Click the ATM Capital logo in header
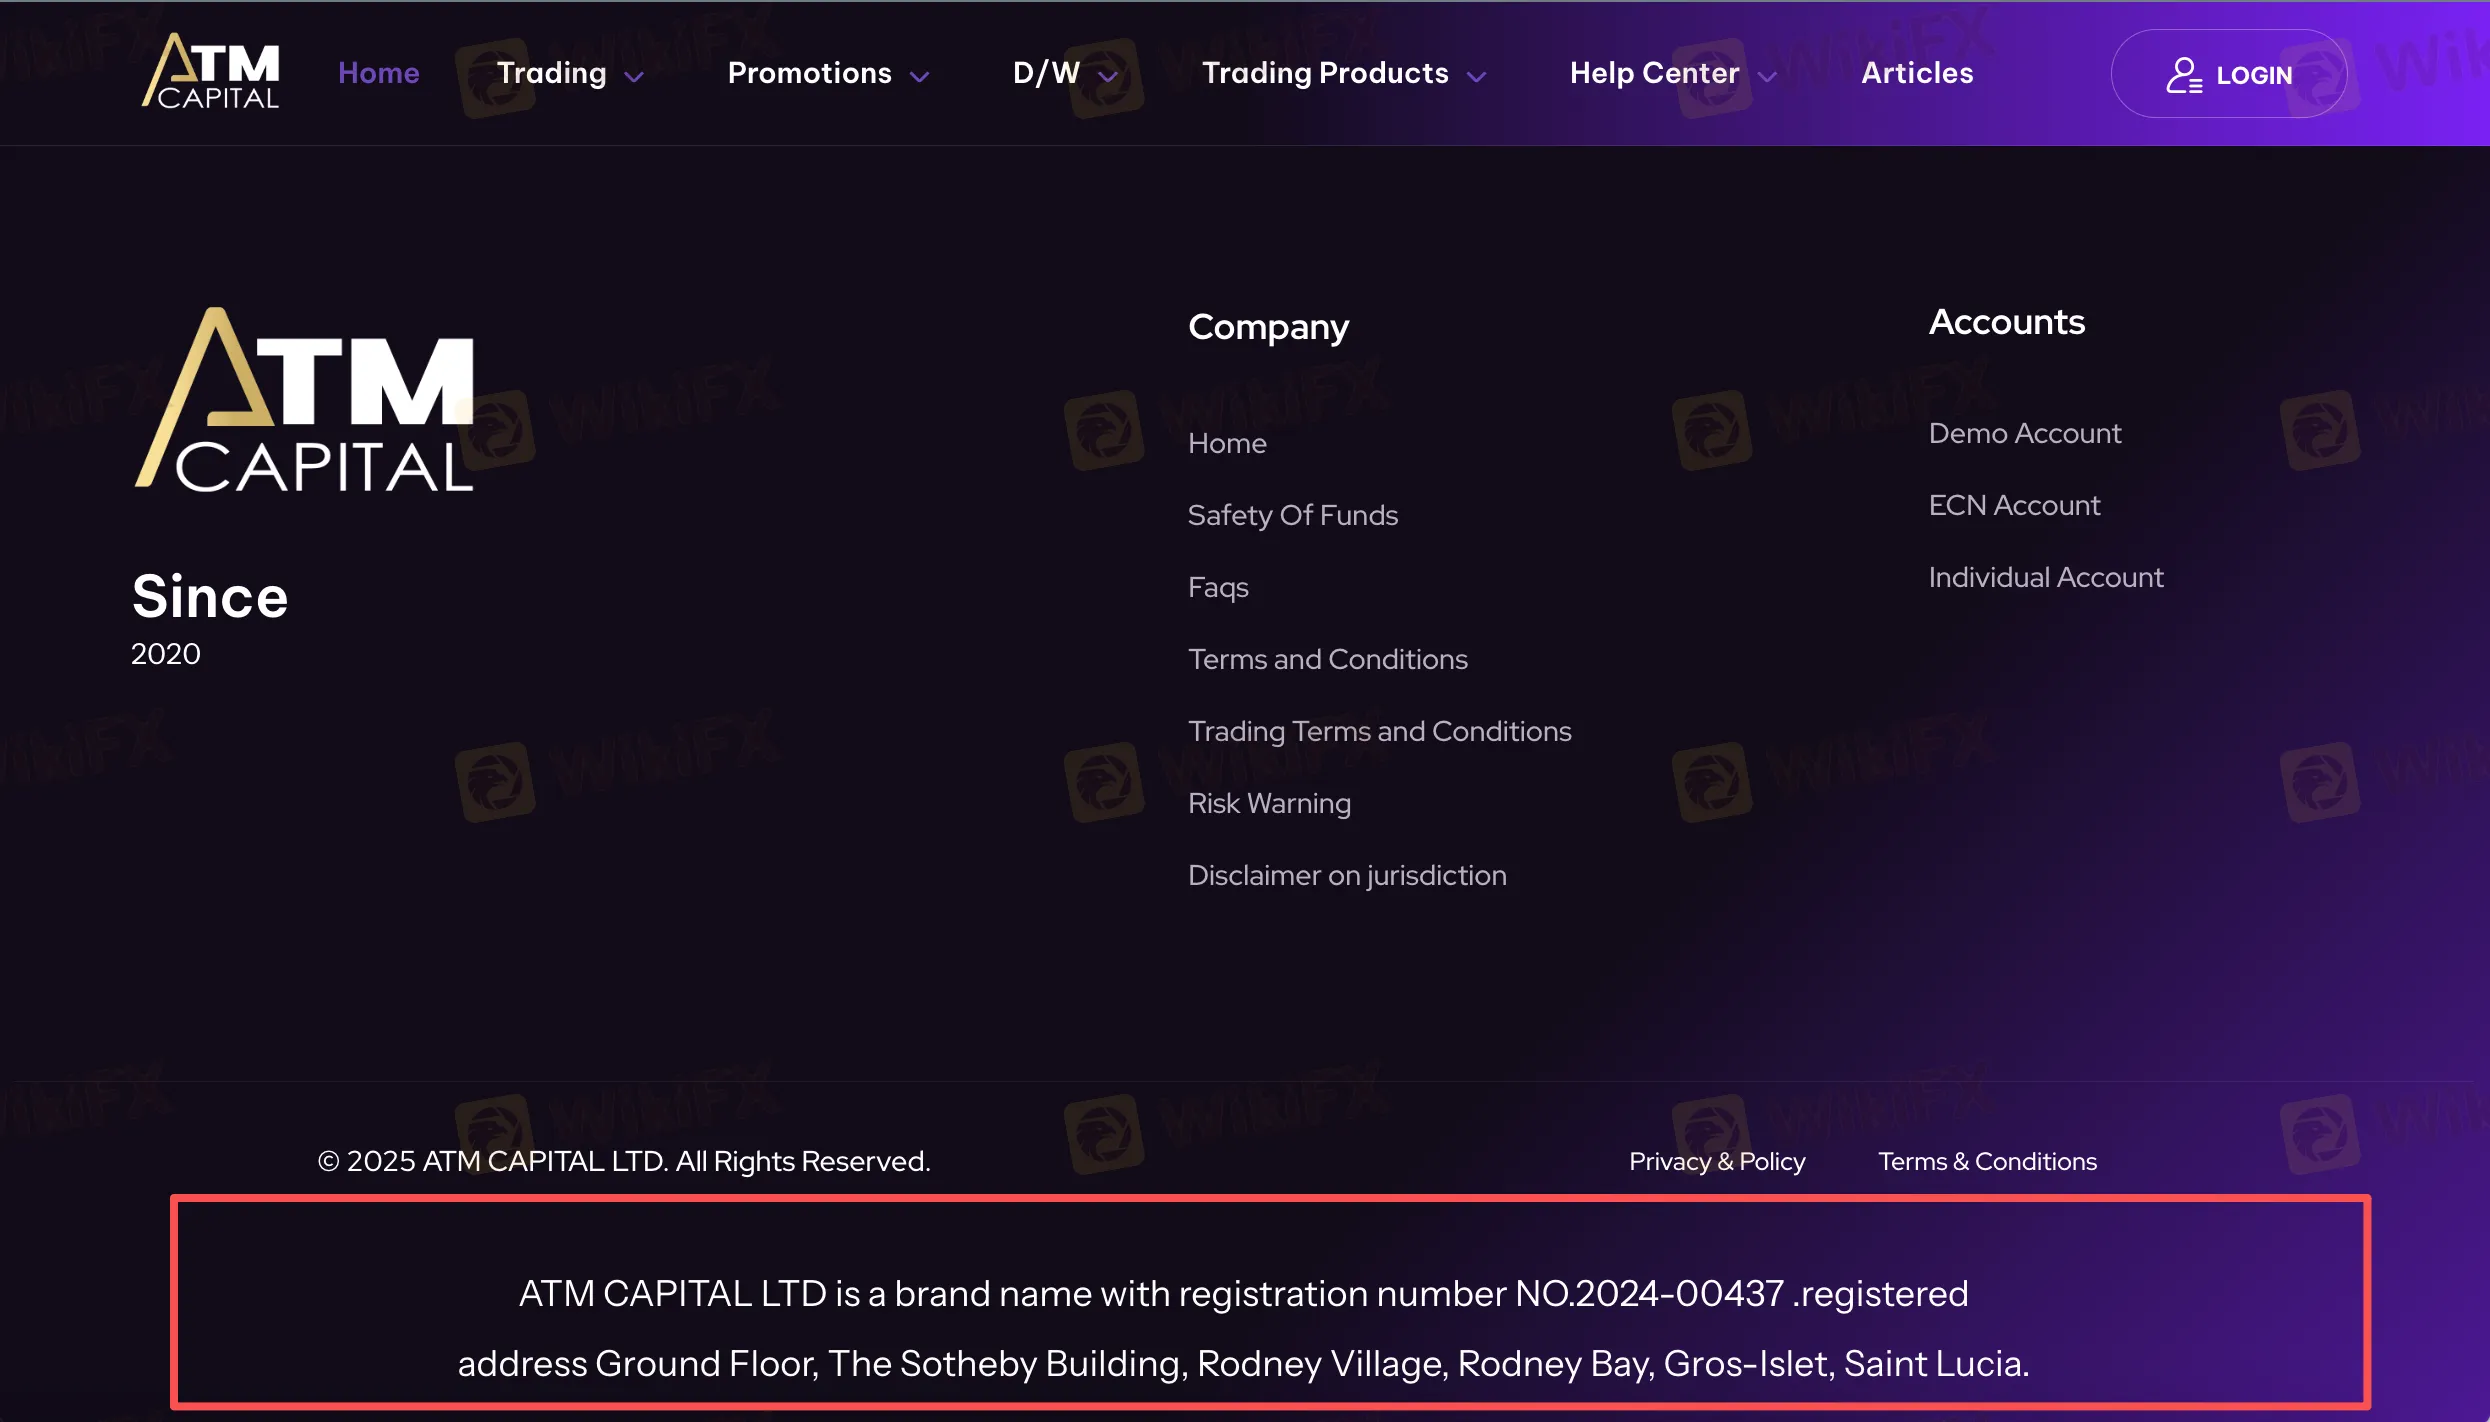Image resolution: width=2490 pixels, height=1422 pixels. click(x=211, y=72)
